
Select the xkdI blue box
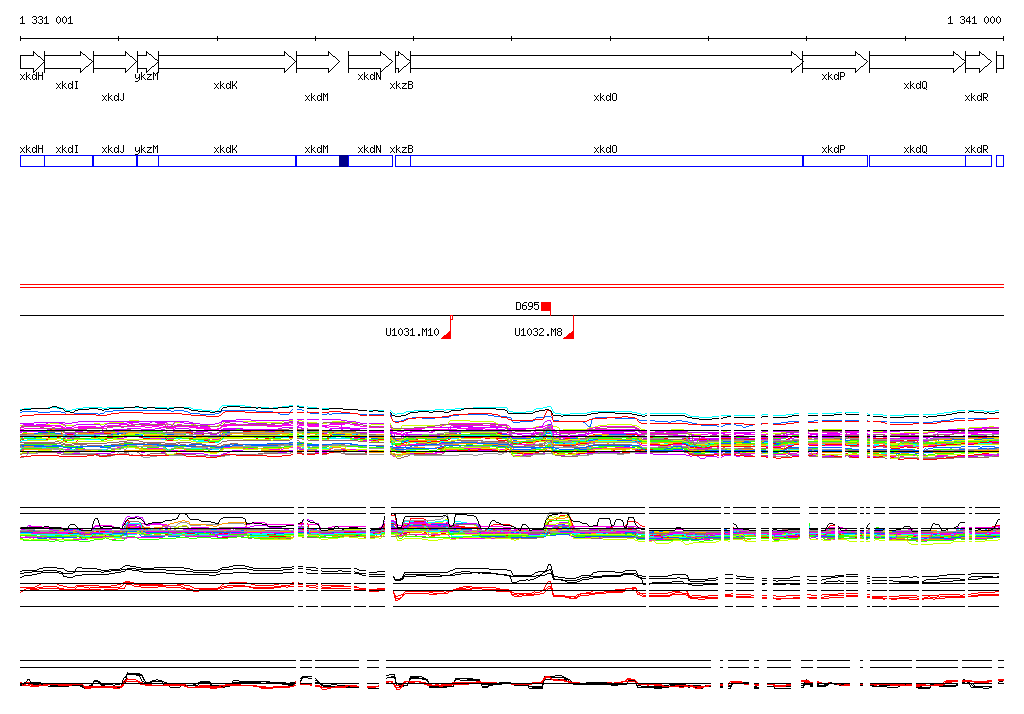point(69,161)
